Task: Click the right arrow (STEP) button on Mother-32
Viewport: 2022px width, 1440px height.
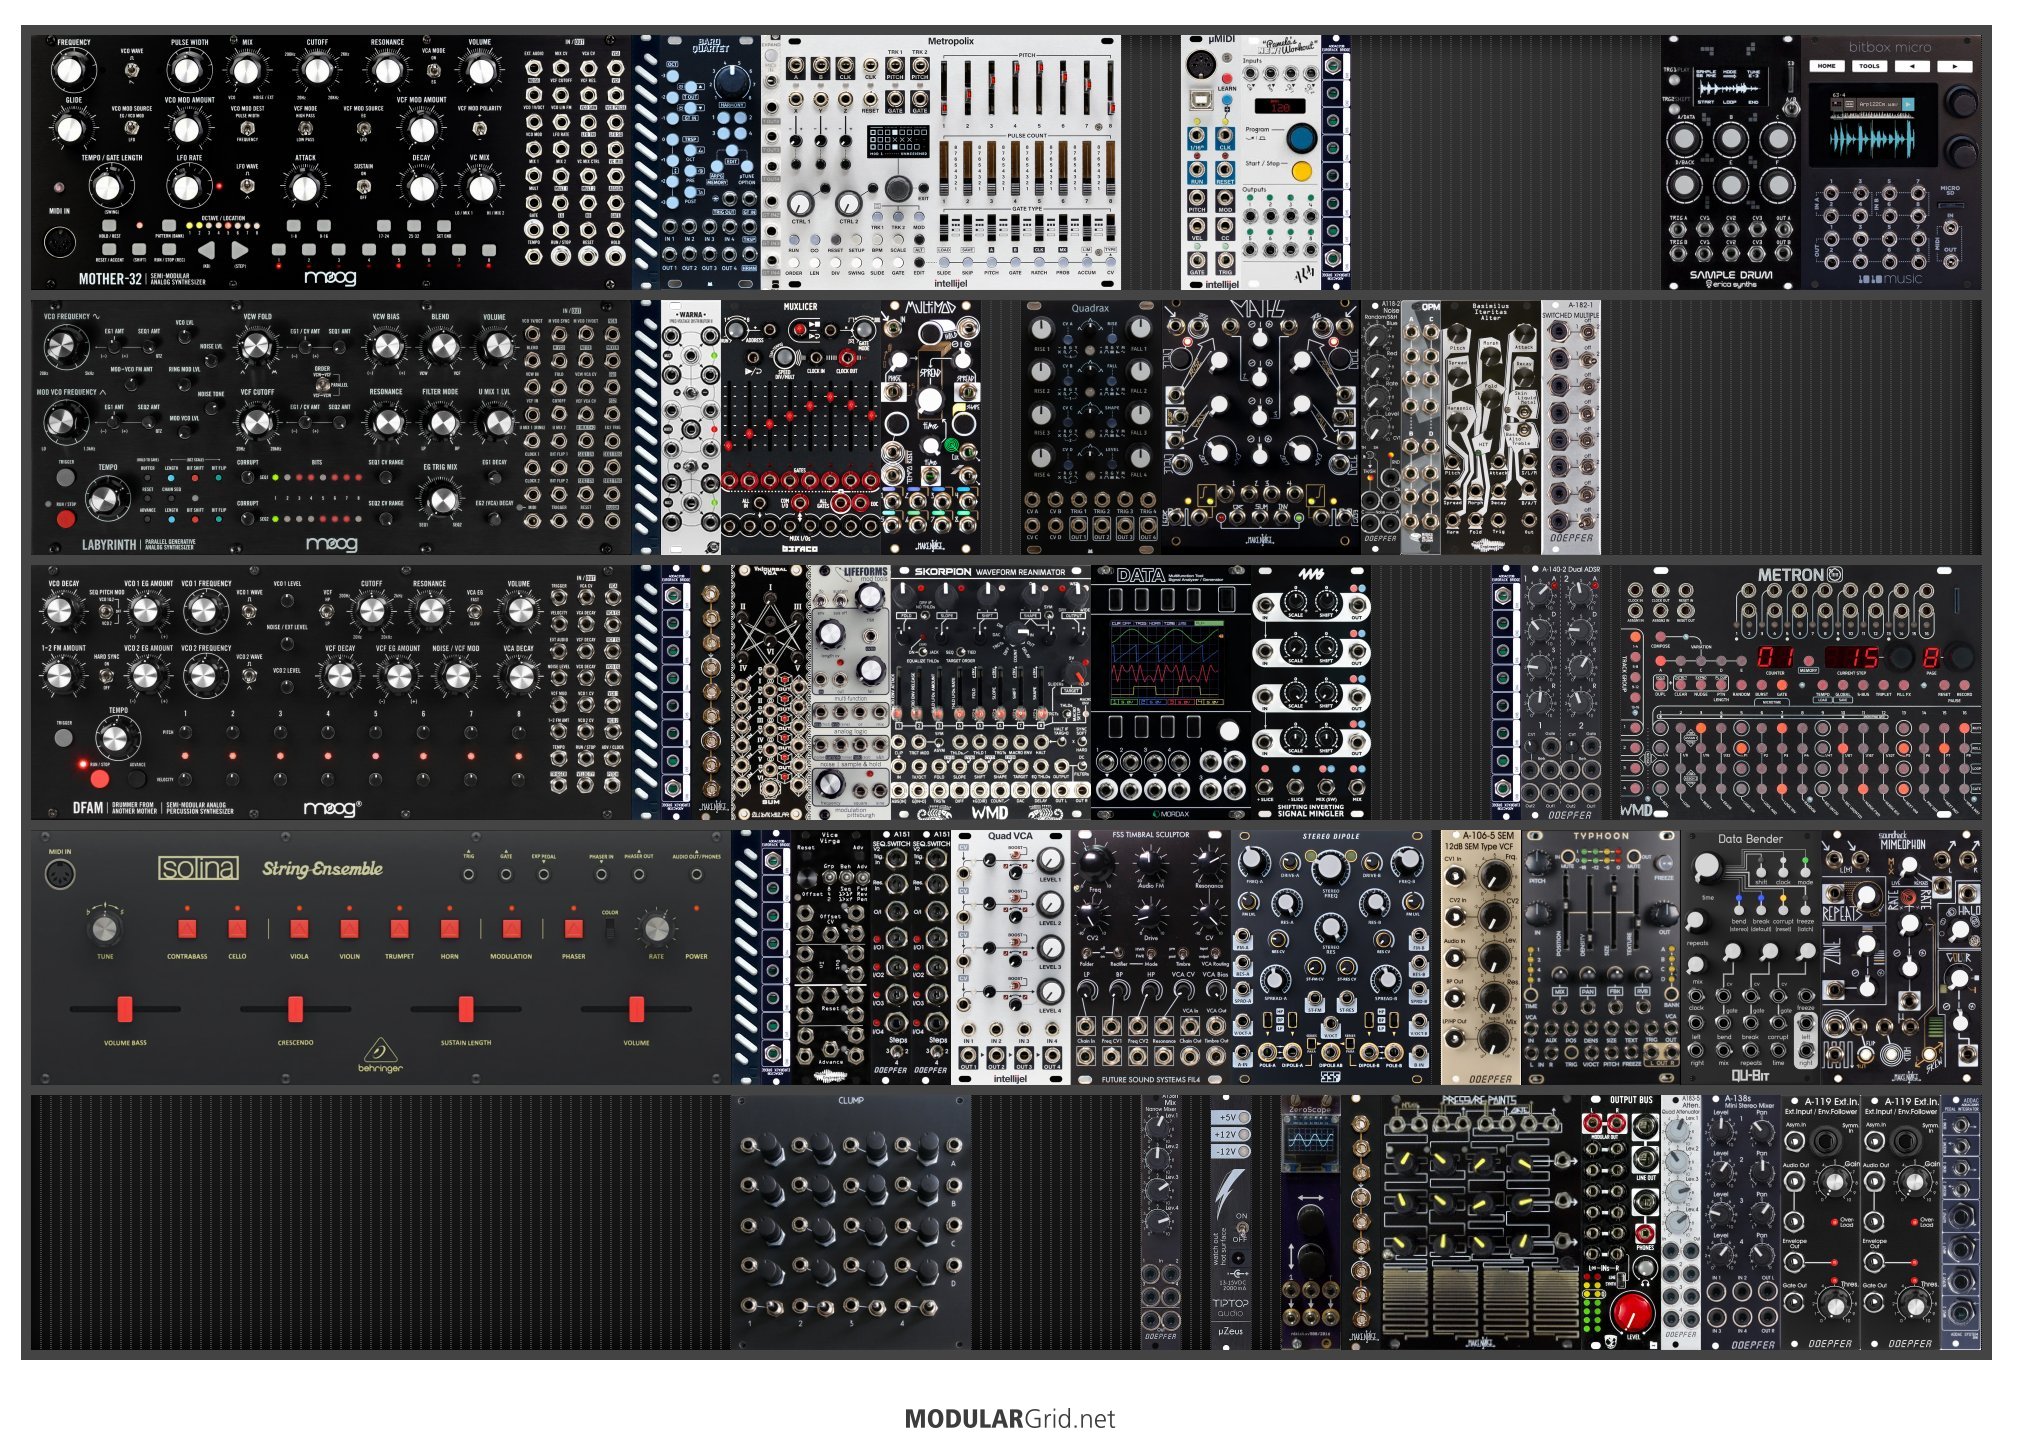Action: click(x=240, y=250)
